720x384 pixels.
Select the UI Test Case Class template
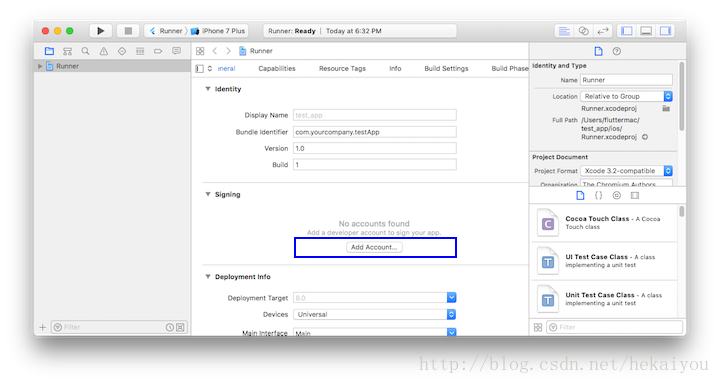[604, 261]
